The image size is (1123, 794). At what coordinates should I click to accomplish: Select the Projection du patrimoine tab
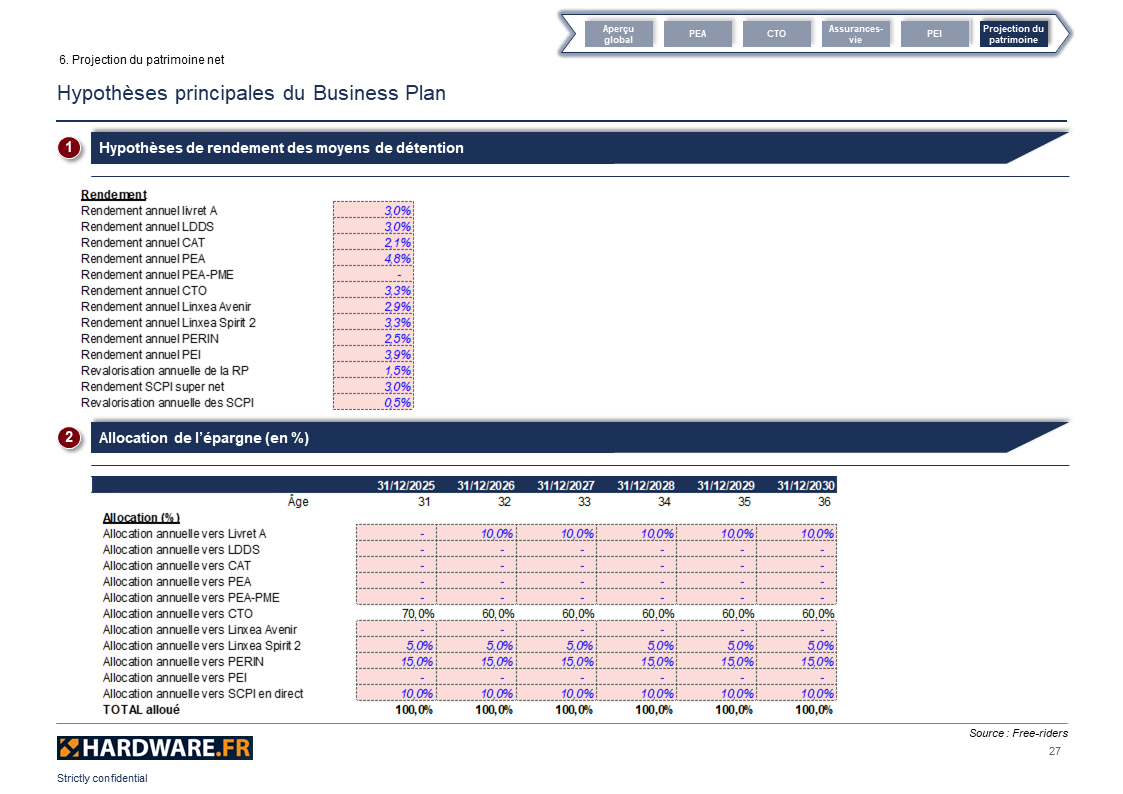tap(1013, 34)
